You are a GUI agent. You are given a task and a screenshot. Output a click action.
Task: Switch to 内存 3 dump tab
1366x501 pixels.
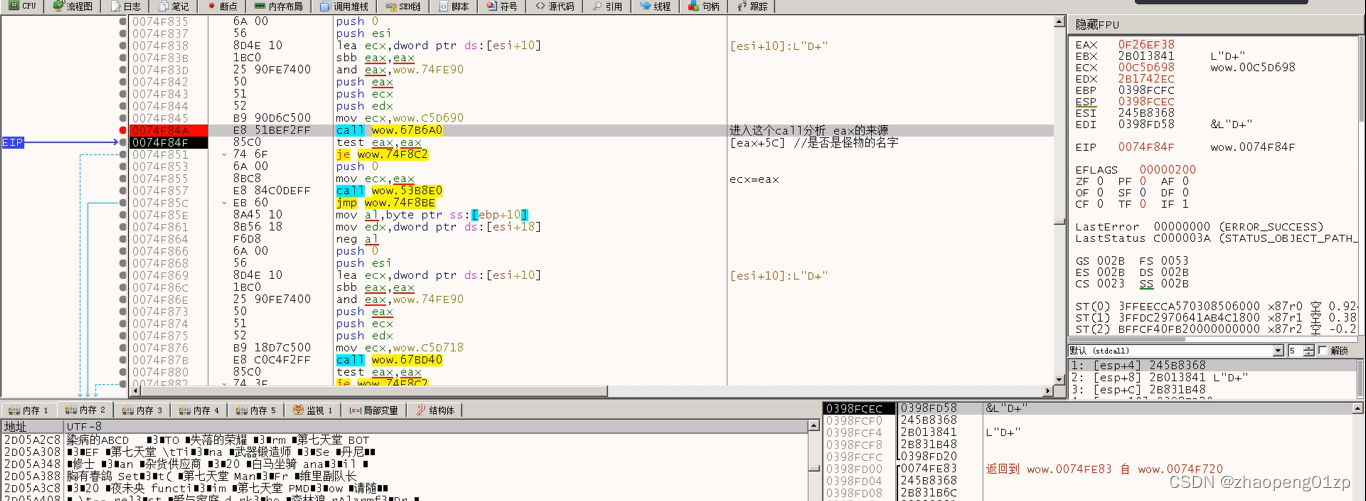[142, 410]
